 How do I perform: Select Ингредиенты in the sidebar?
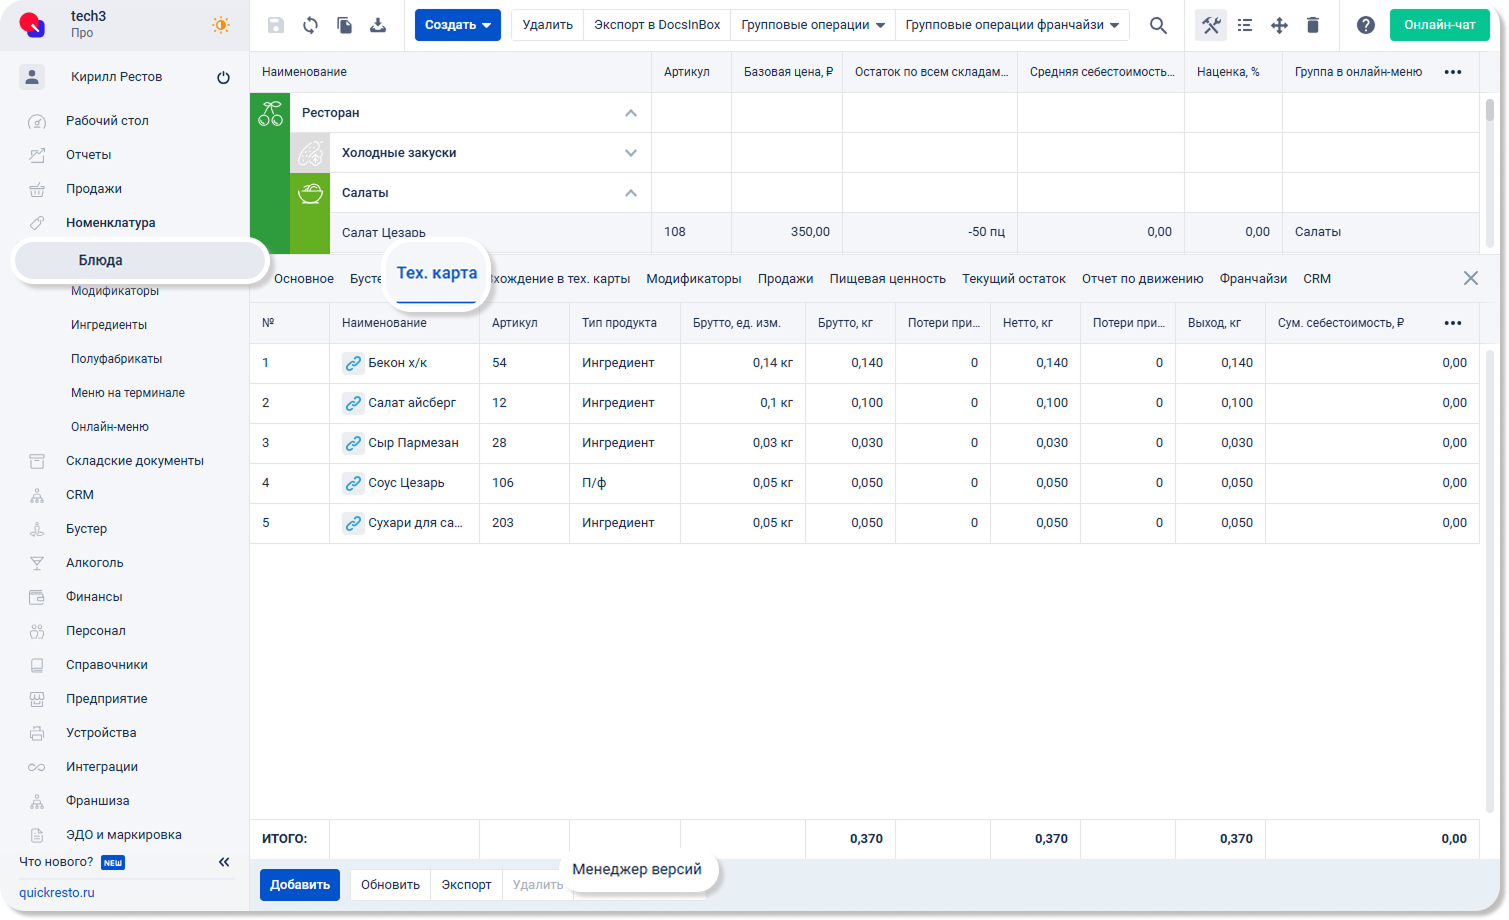click(x=109, y=325)
